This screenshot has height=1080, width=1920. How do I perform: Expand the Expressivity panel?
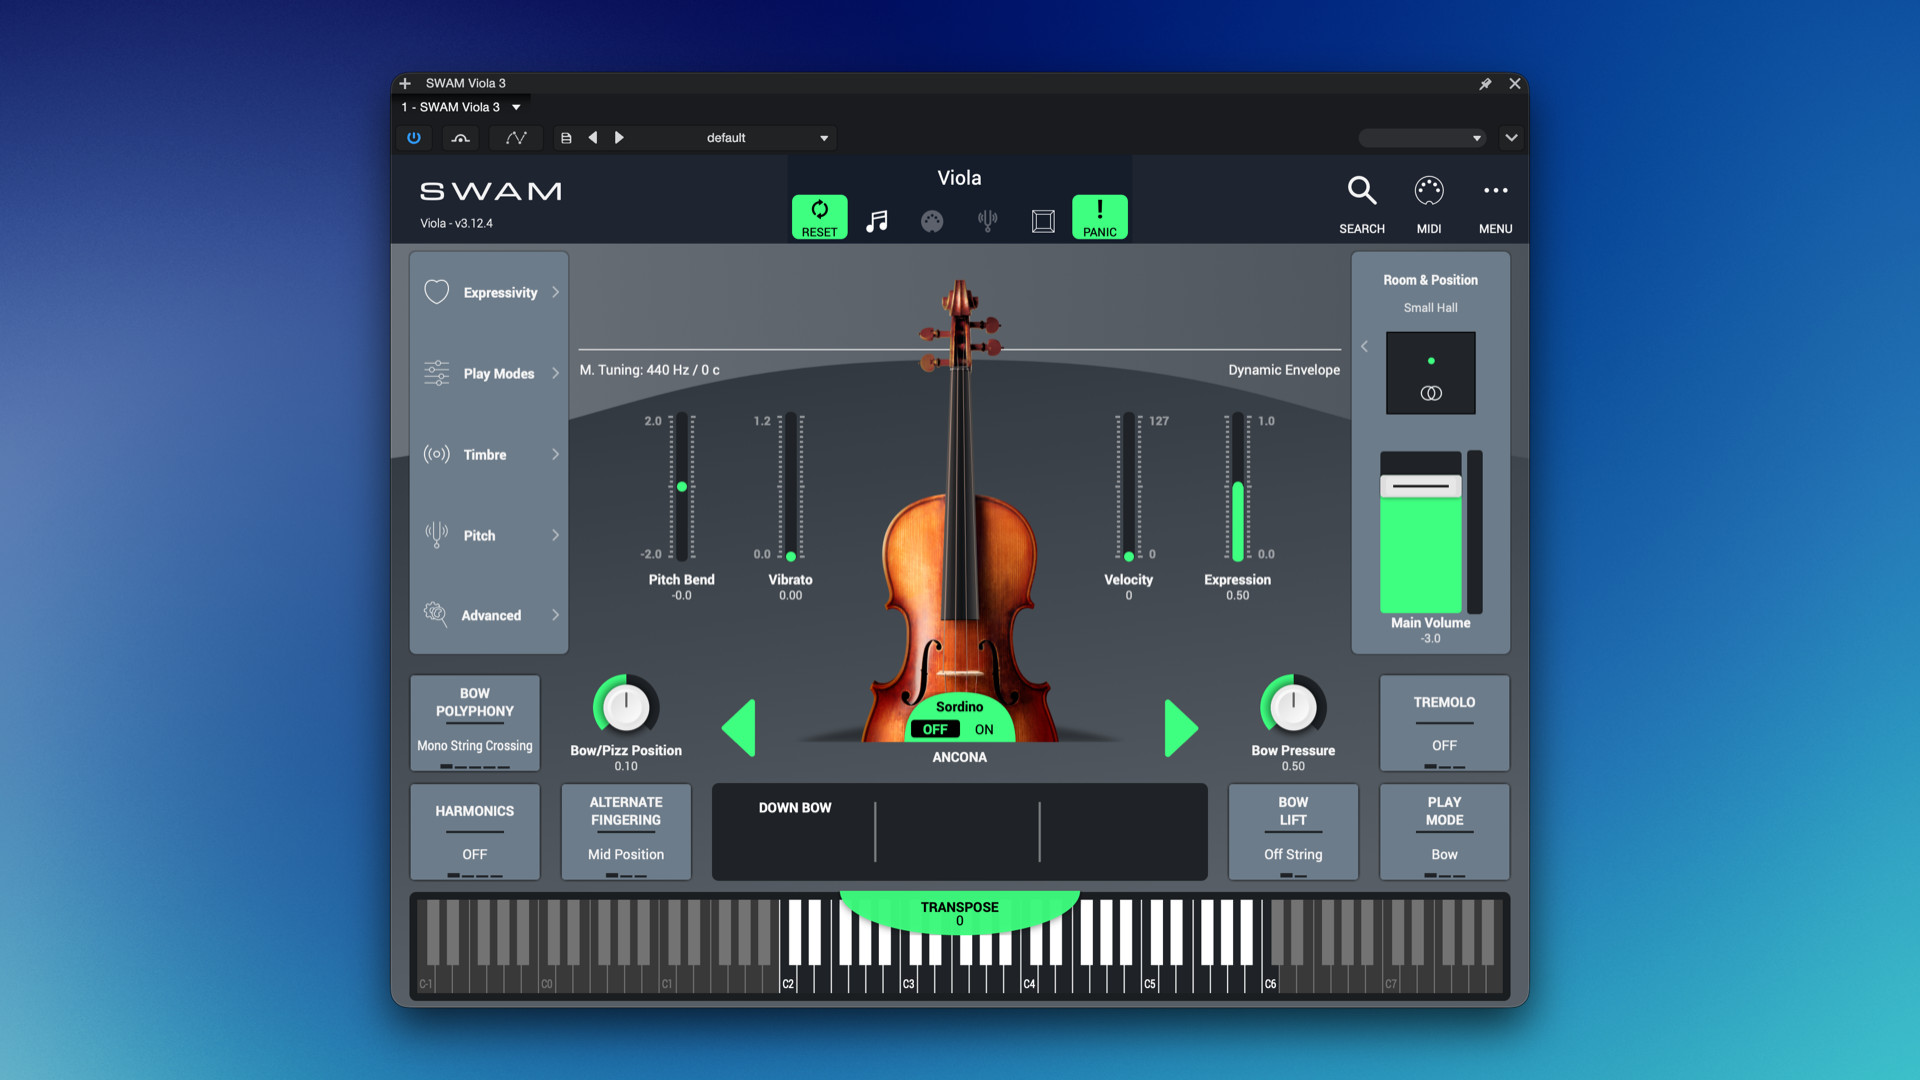[489, 293]
